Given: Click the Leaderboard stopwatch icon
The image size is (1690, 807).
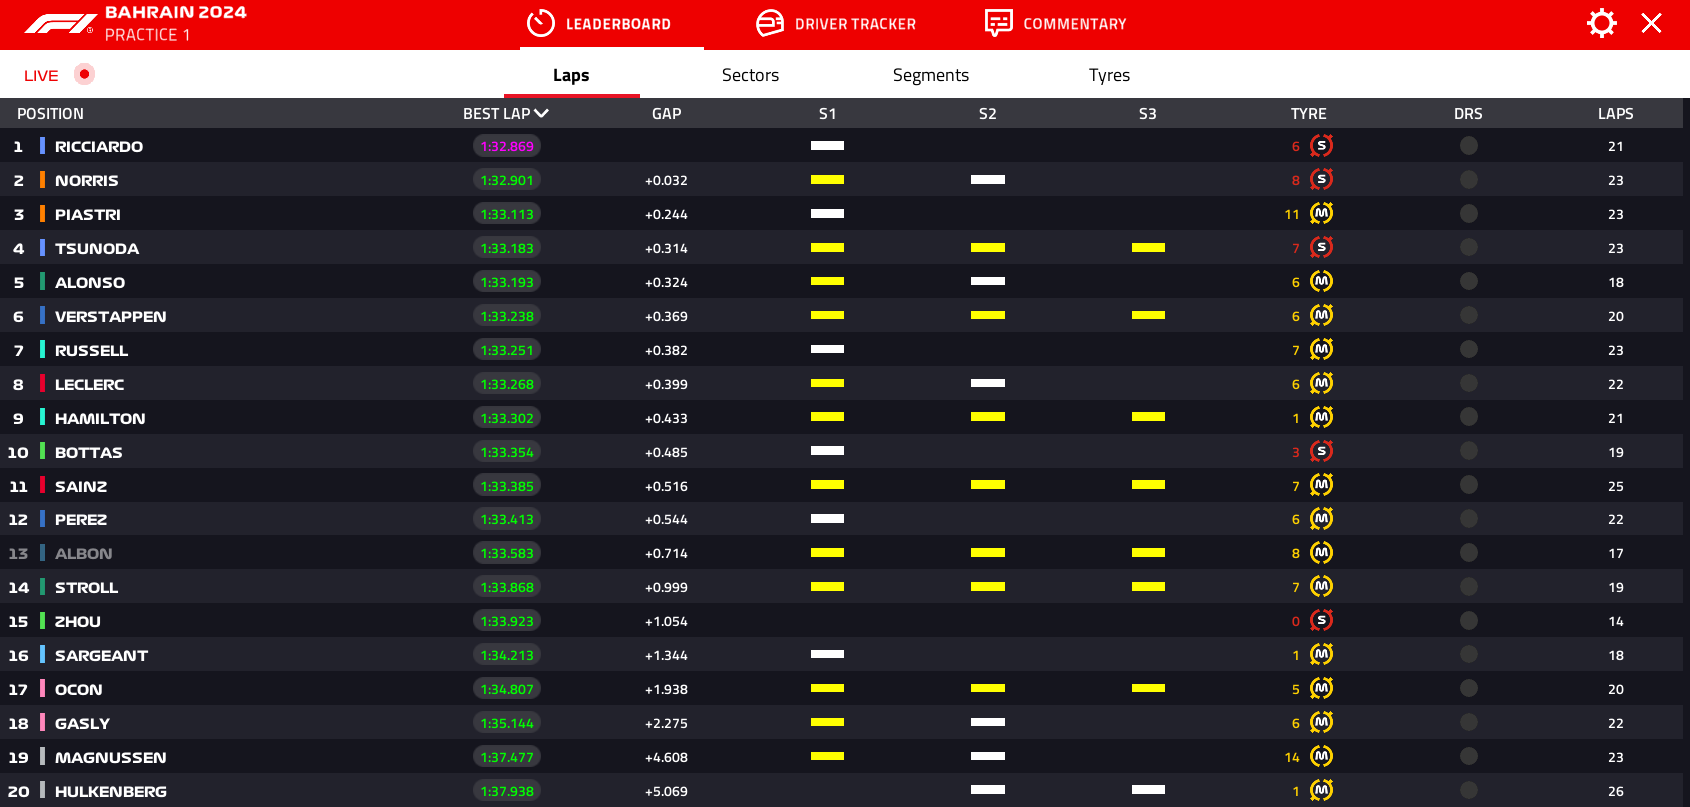Looking at the screenshot, I should 541,23.
